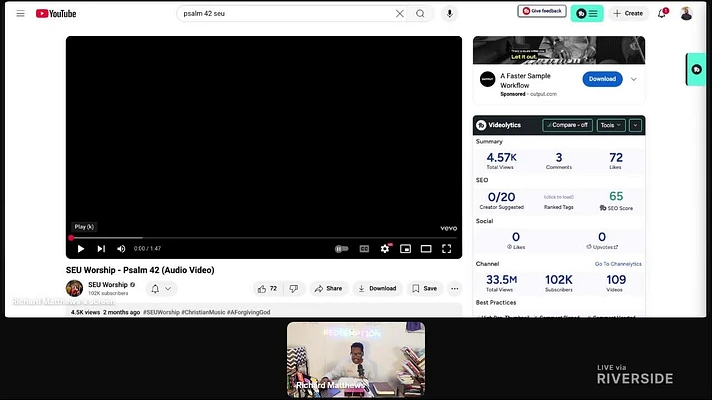This screenshot has width=712, height=400.
Task: Open Go To Channelytics link
Action: 618,264
